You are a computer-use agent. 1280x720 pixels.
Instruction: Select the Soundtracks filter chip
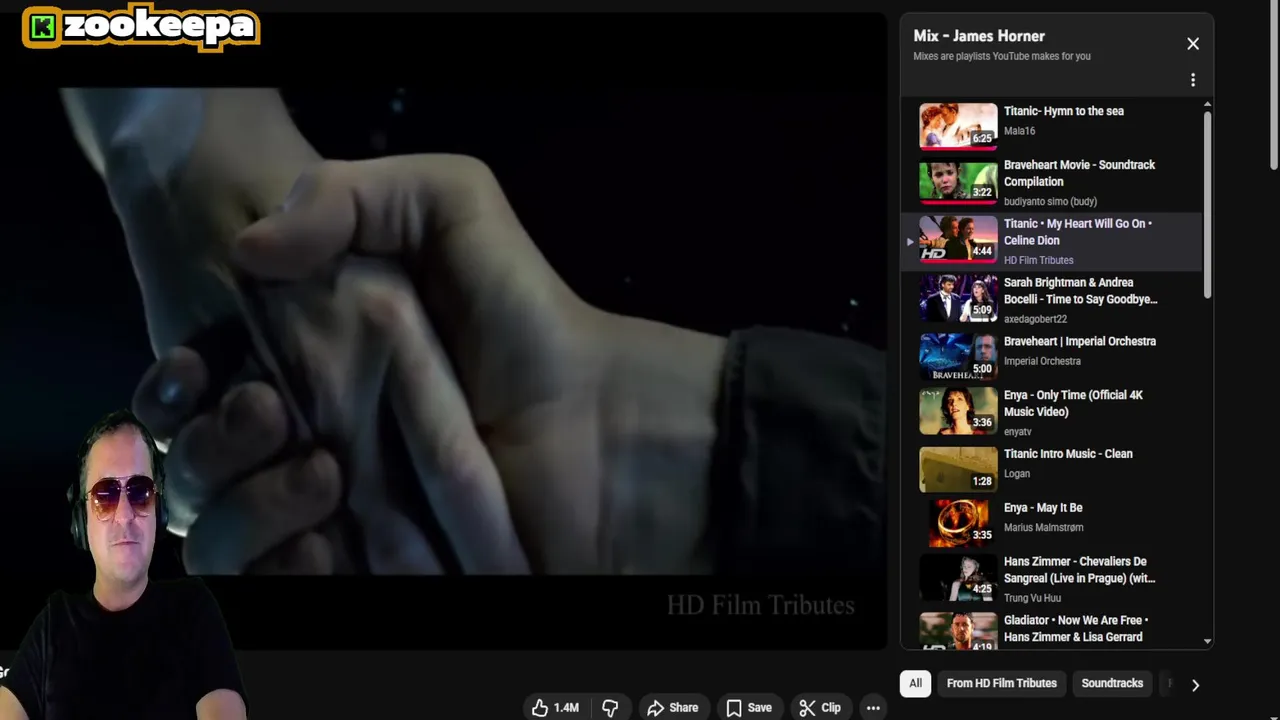[x=1112, y=683]
